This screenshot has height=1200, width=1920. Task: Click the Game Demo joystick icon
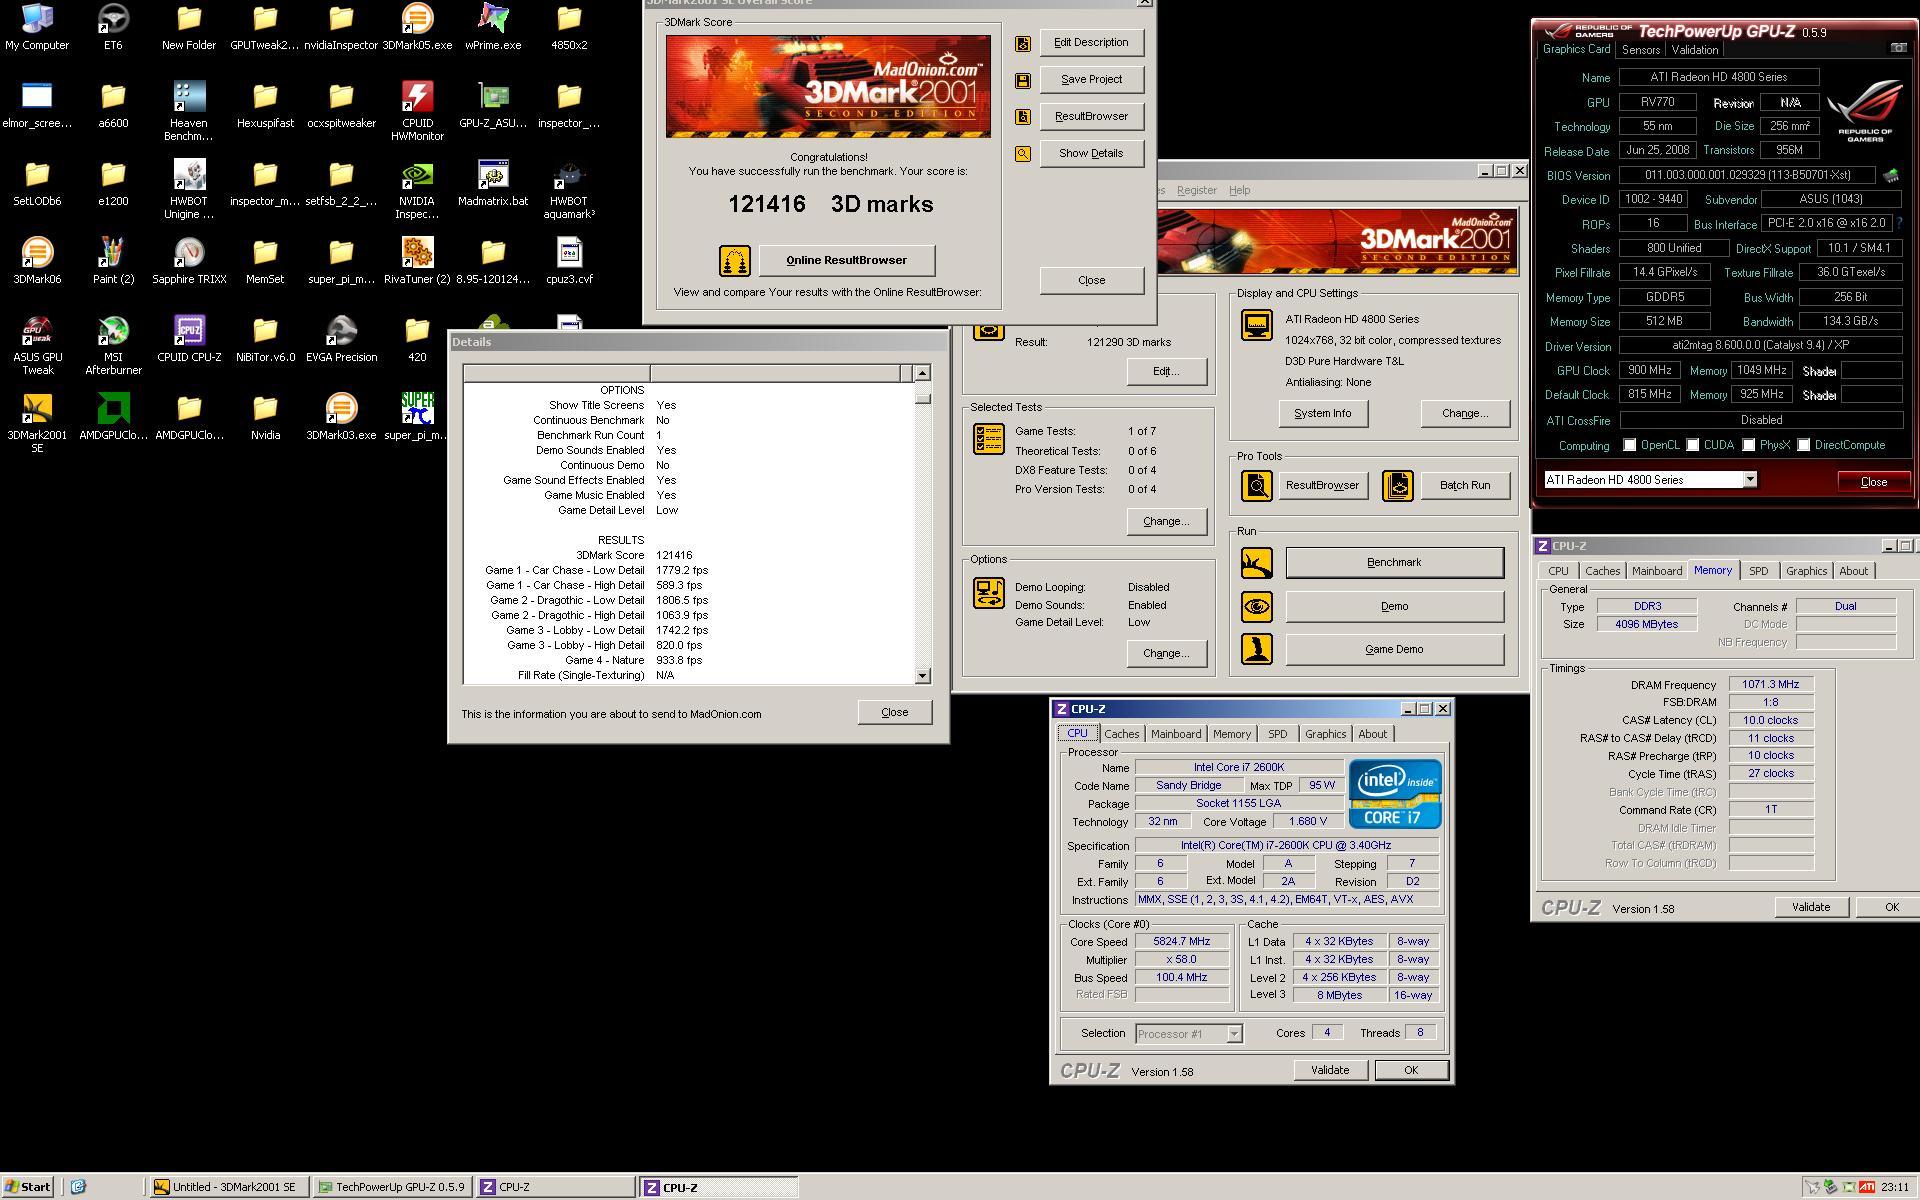[x=1257, y=649]
